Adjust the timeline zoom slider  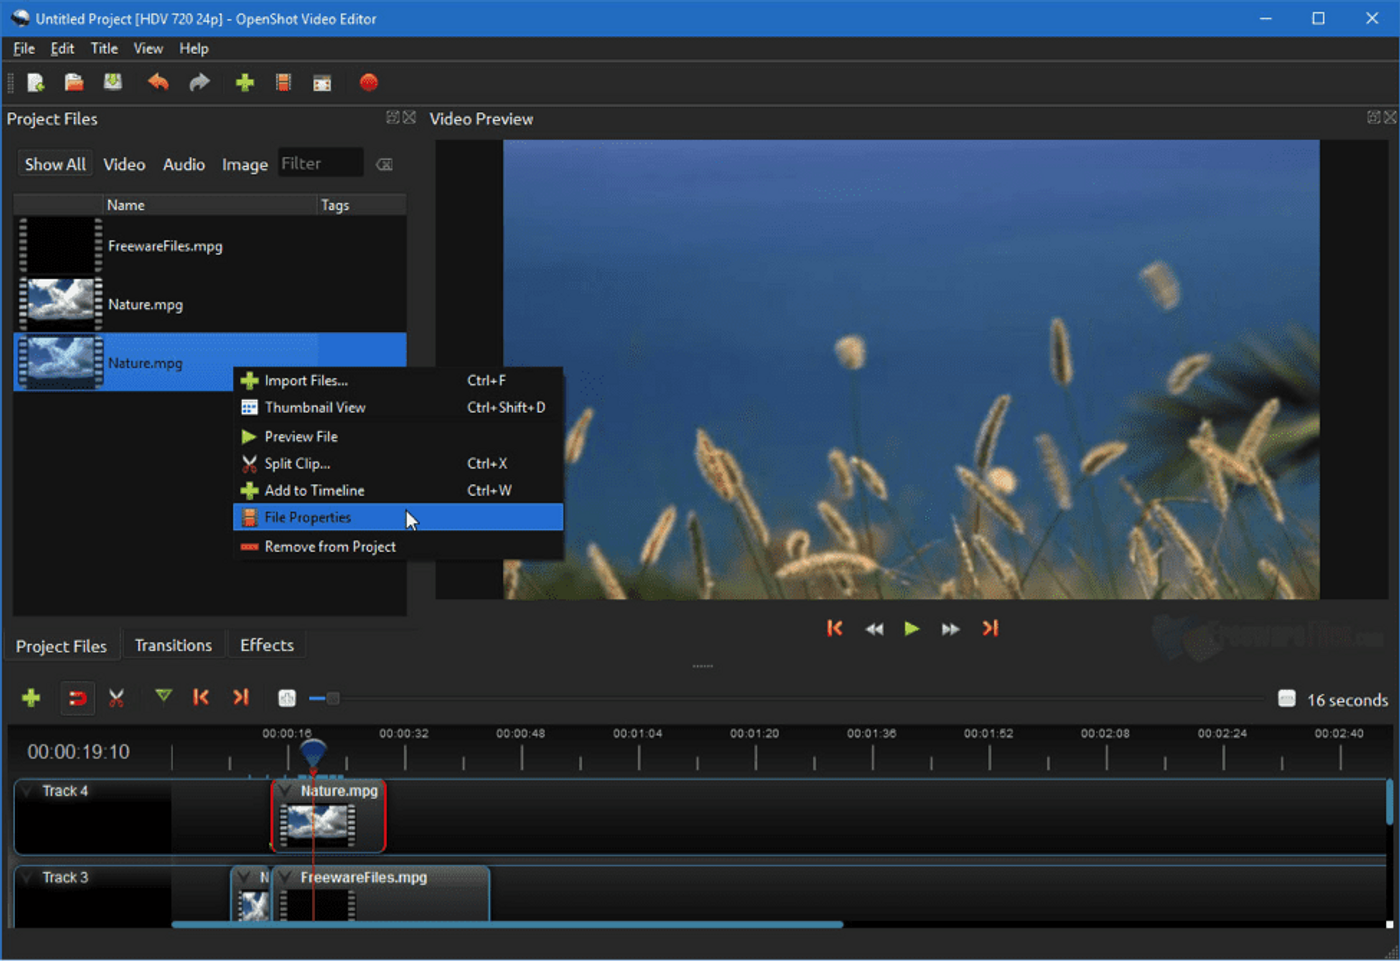point(331,698)
